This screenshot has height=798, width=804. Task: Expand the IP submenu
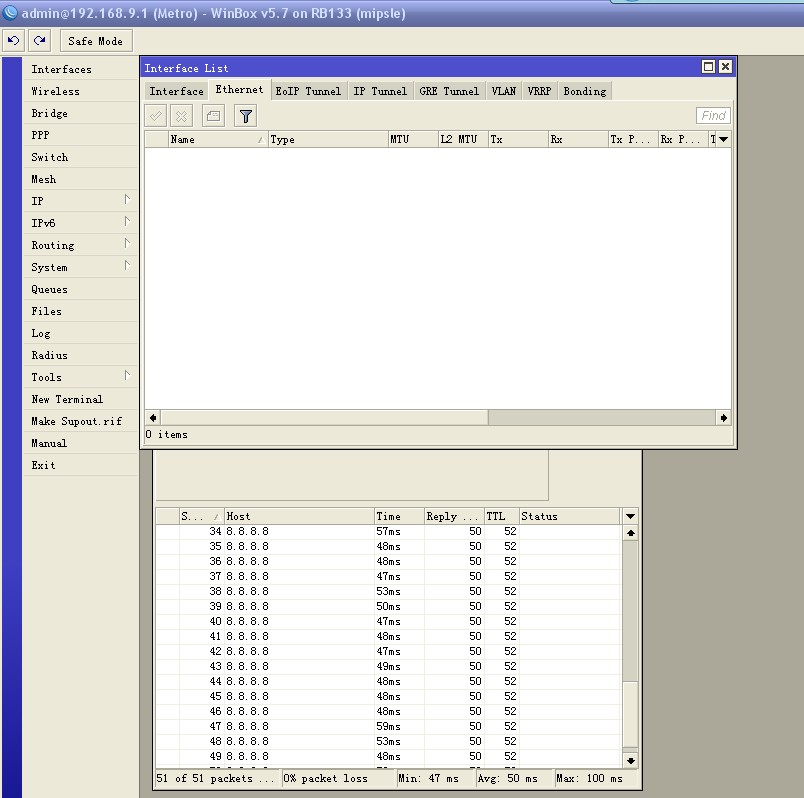(x=81, y=201)
